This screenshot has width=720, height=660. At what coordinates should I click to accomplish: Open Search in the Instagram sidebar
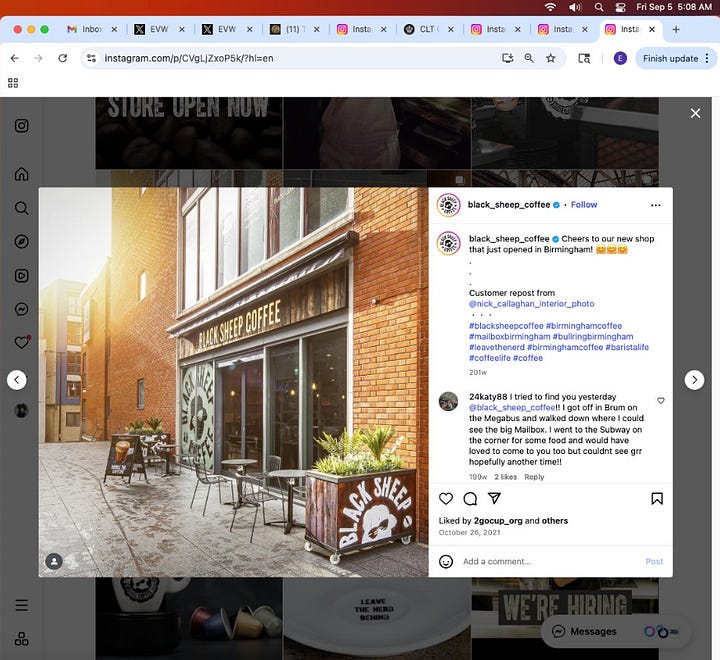point(22,208)
